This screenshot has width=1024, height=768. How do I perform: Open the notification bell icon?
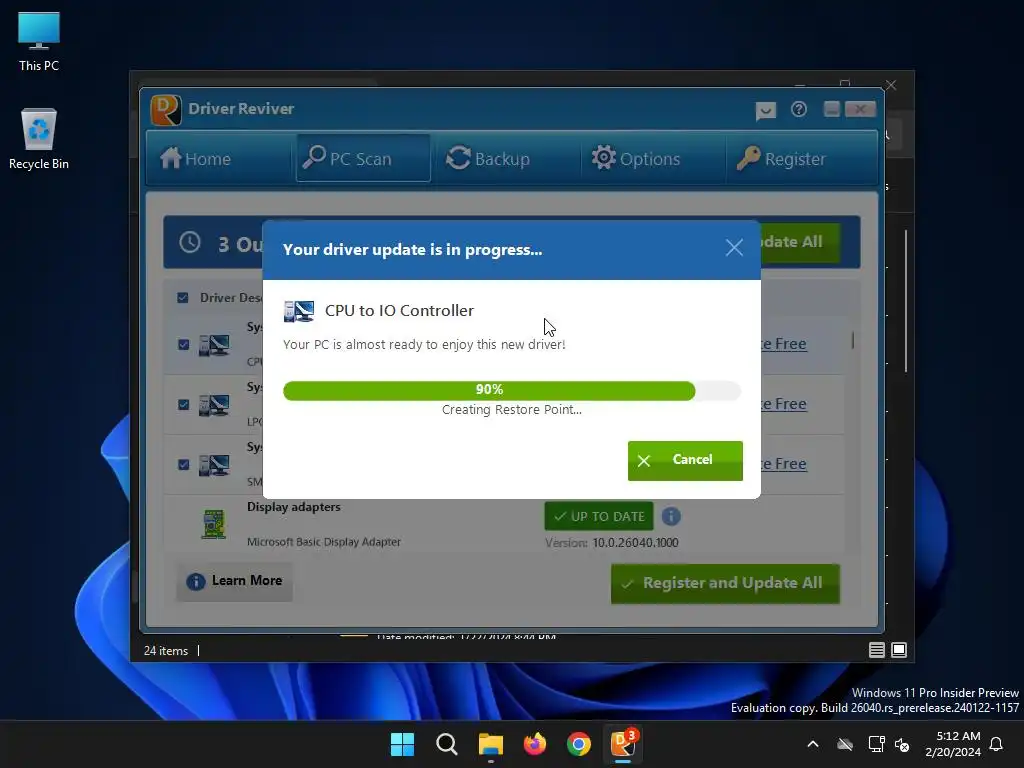996,744
